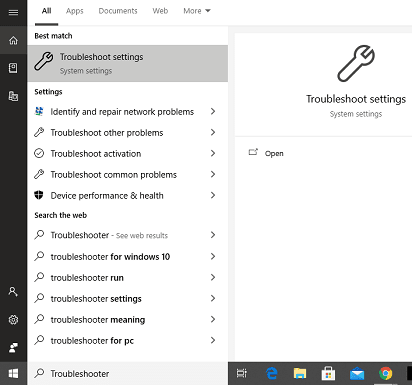Expand arrow for Troubleshoot activation
Screen dimensions: 412x385
pos(213,153)
